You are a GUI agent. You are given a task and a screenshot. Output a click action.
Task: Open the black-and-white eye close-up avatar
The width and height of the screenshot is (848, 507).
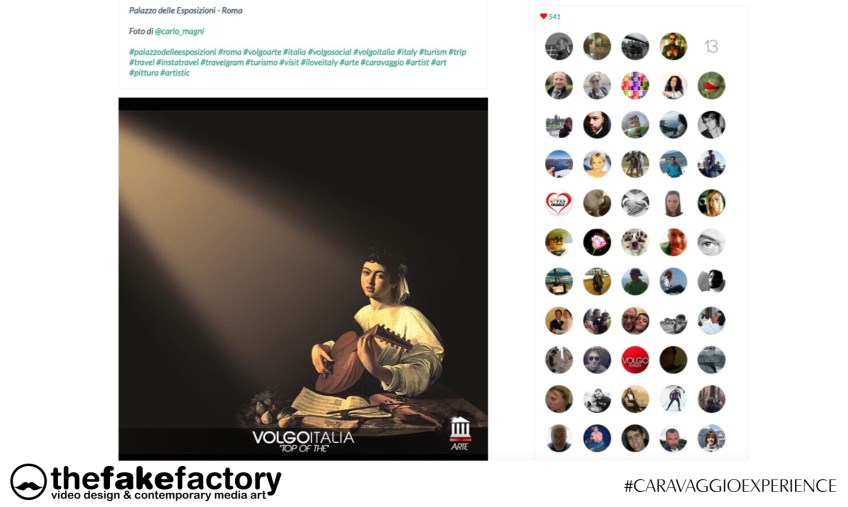711,242
